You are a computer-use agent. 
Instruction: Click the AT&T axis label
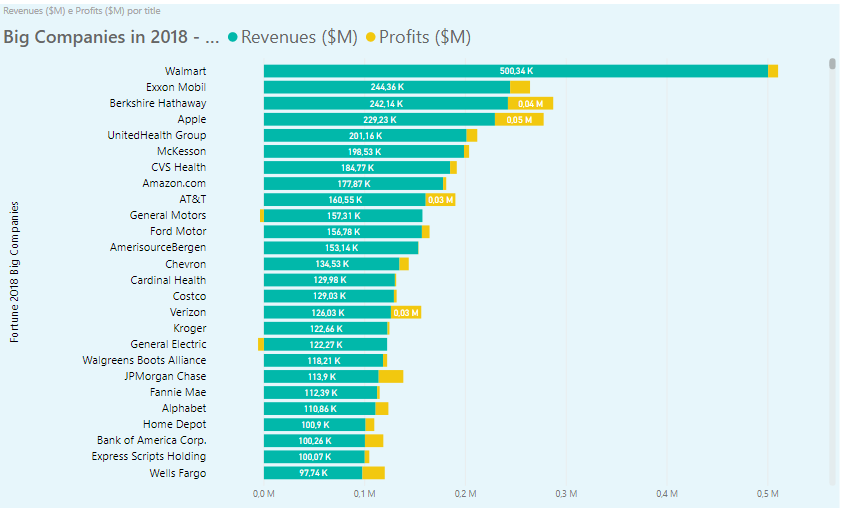[x=193, y=200]
